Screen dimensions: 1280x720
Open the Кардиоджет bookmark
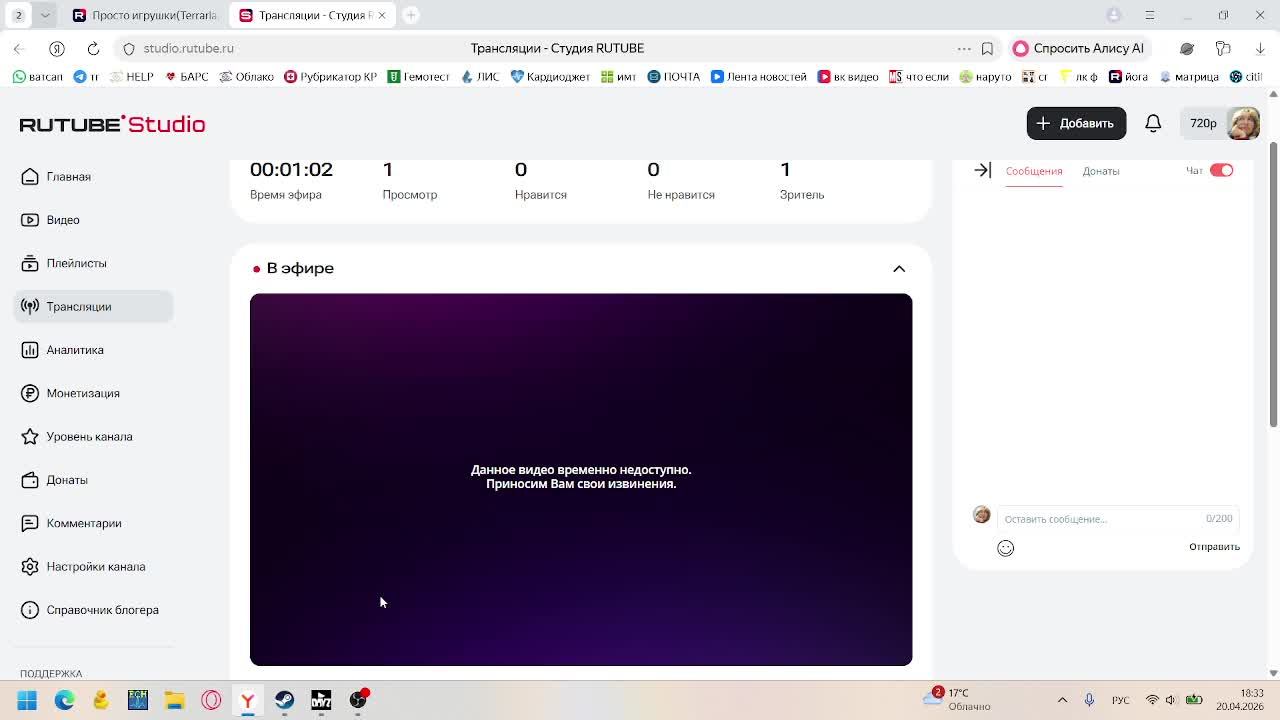pos(551,77)
